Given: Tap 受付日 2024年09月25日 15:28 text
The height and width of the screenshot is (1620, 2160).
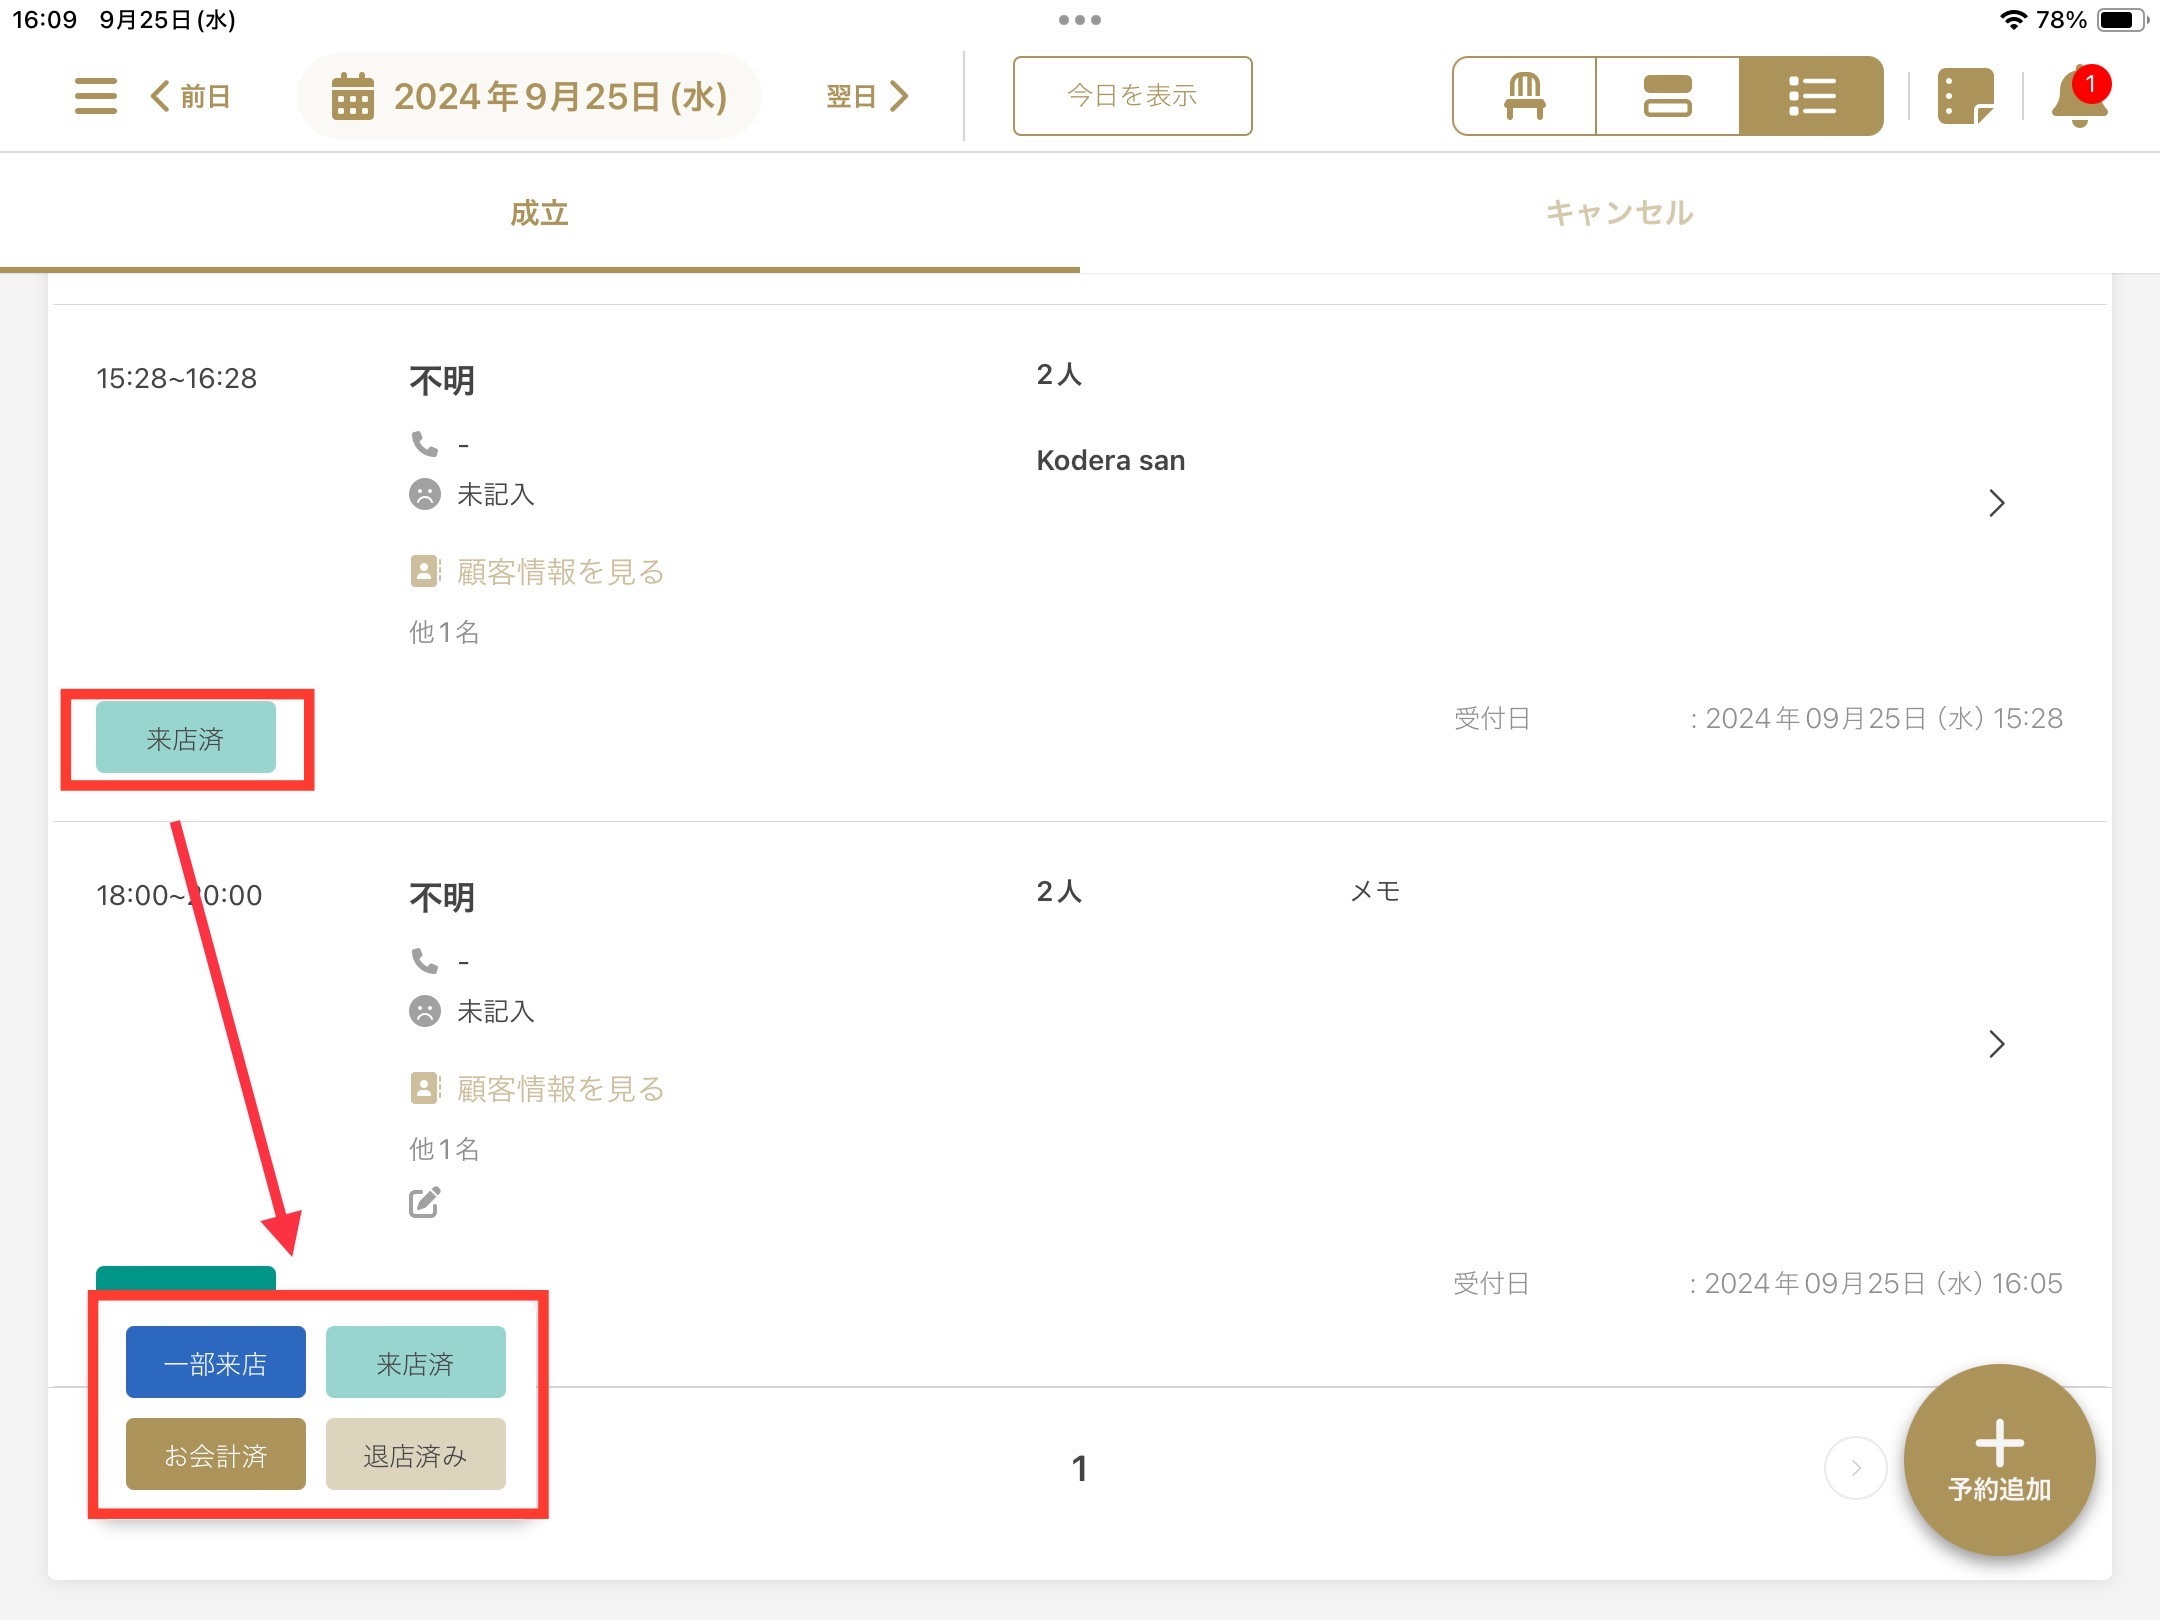Looking at the screenshot, I should (x=1758, y=718).
